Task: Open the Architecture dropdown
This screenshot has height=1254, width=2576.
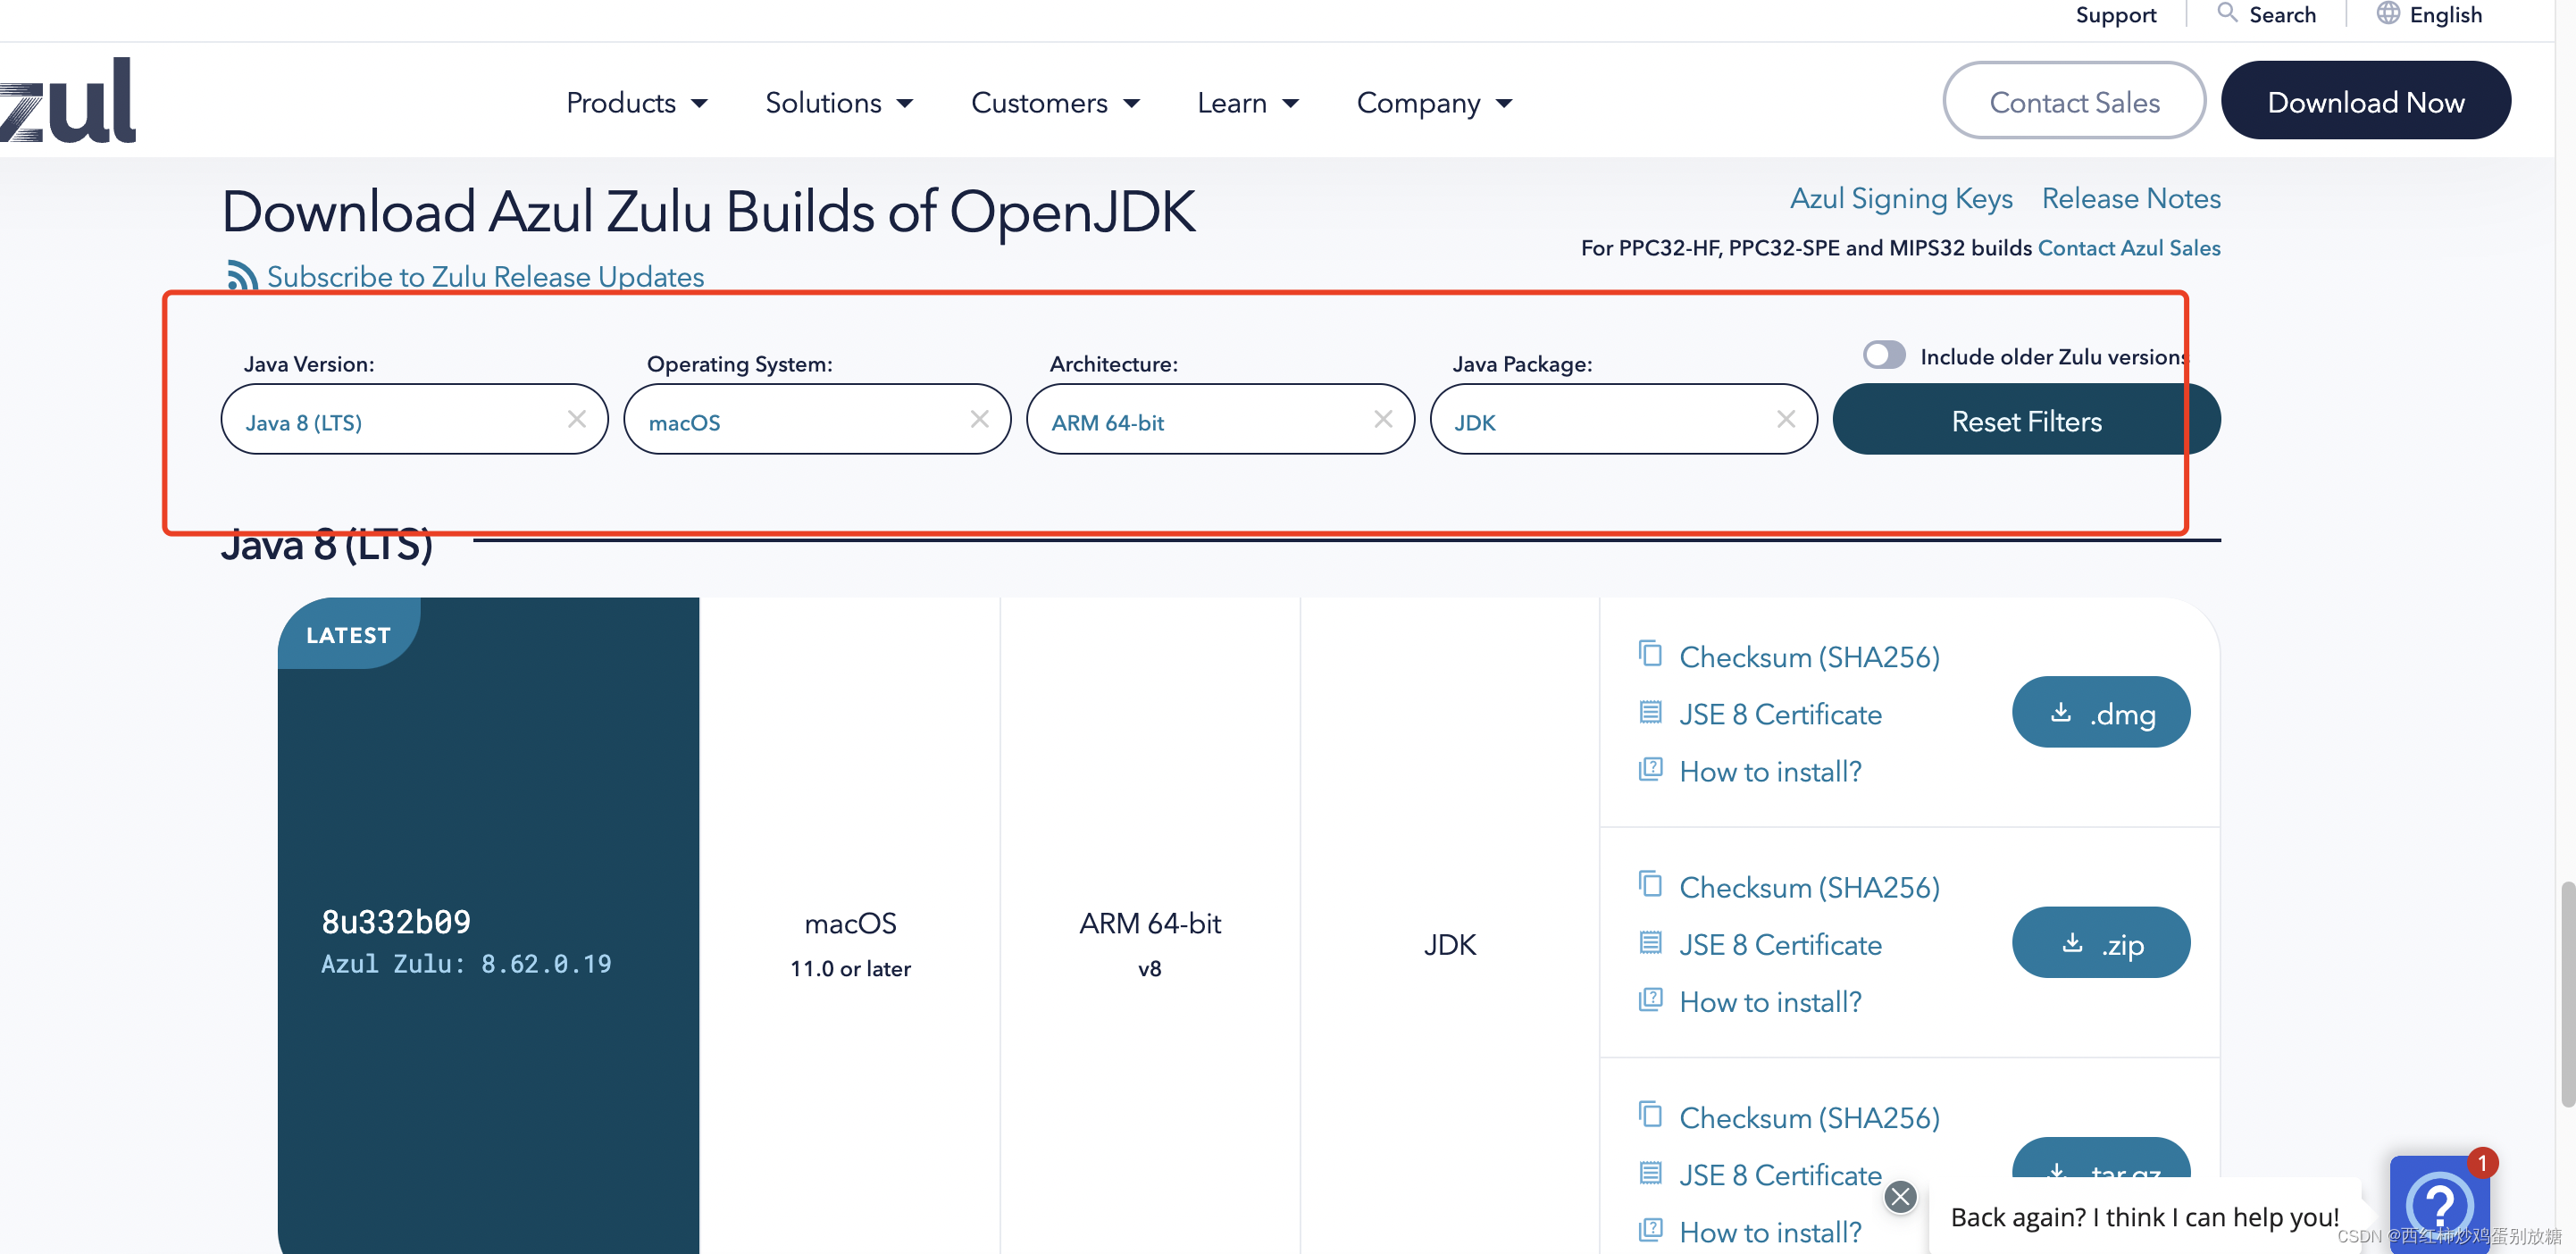Action: pyautogui.click(x=1220, y=420)
